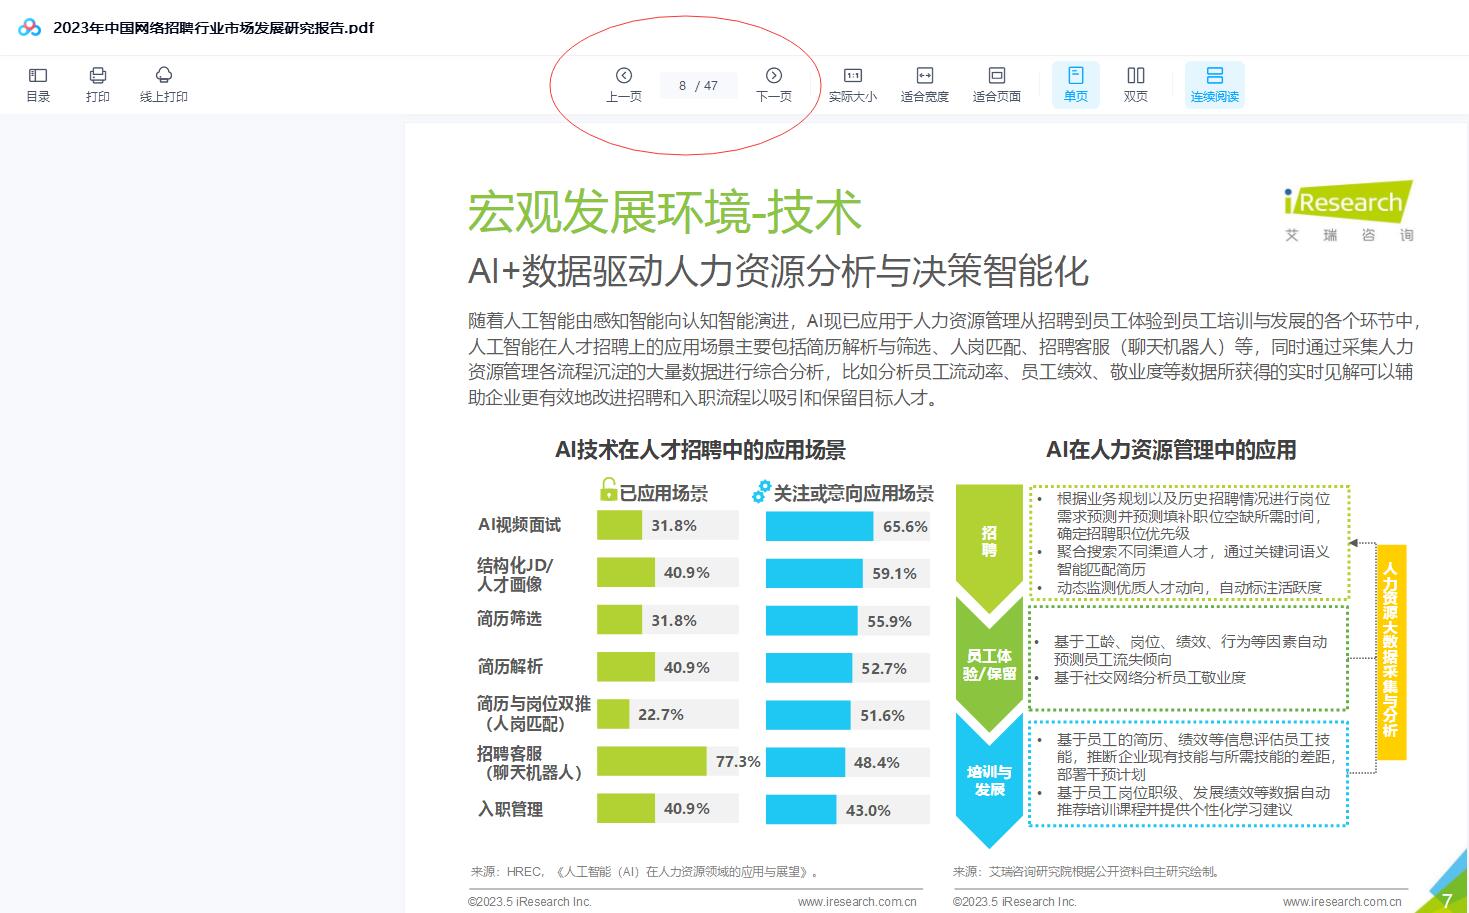Click the green 招聘客服 77.3% bar
Image resolution: width=1469 pixels, height=913 pixels.
coord(652,762)
